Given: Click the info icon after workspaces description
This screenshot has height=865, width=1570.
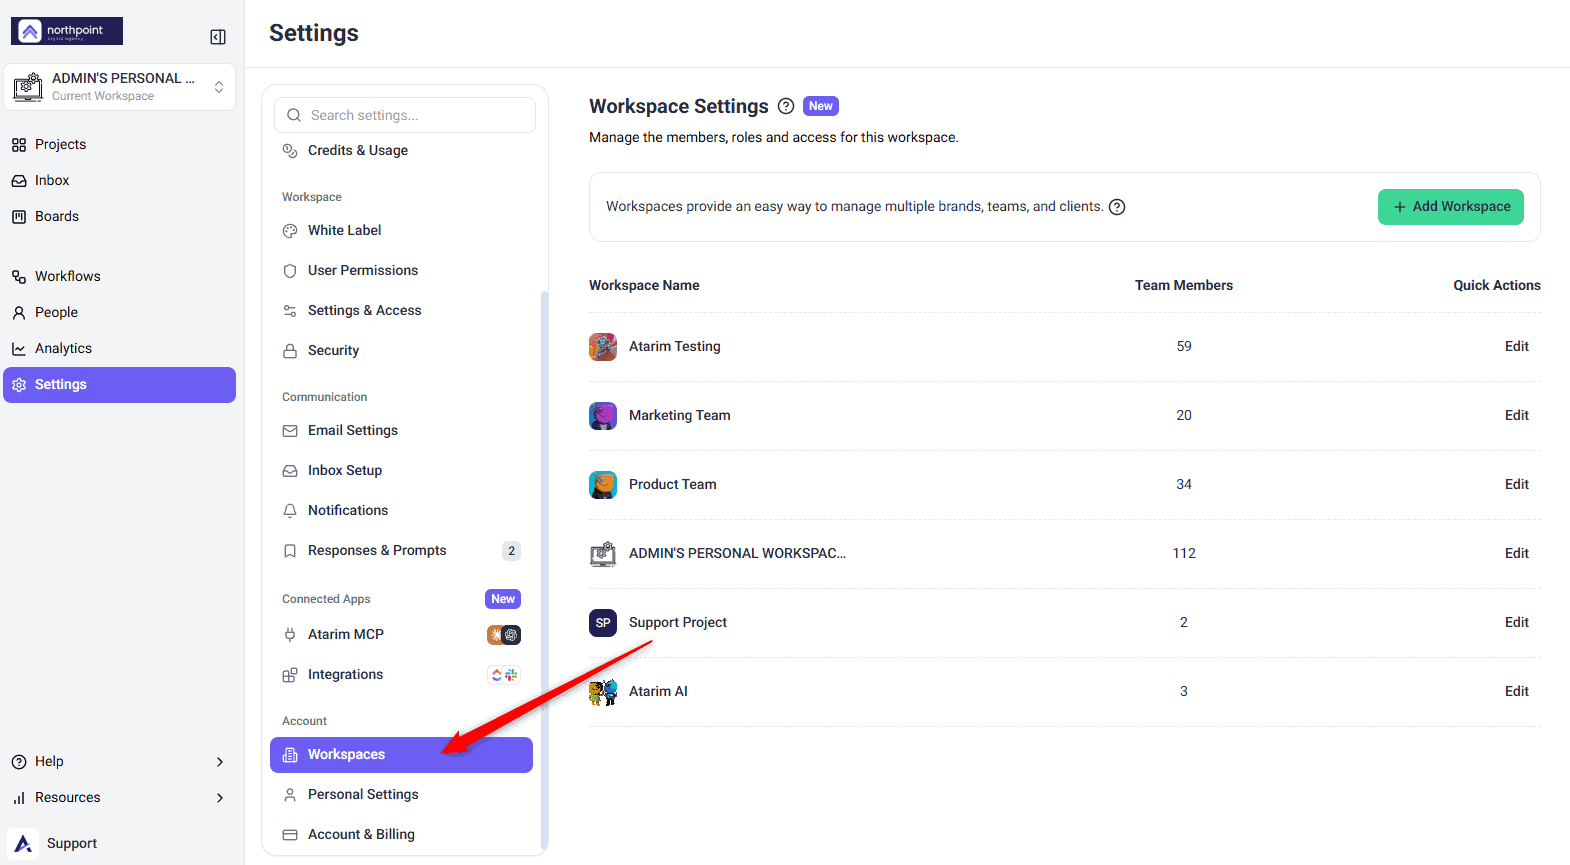Looking at the screenshot, I should tap(1117, 207).
